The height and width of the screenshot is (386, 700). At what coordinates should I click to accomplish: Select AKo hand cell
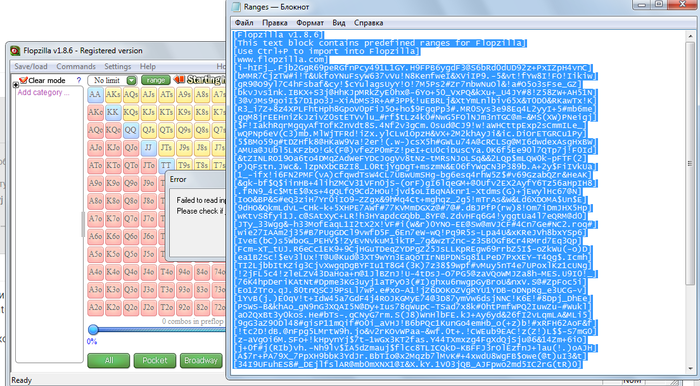coord(95,112)
